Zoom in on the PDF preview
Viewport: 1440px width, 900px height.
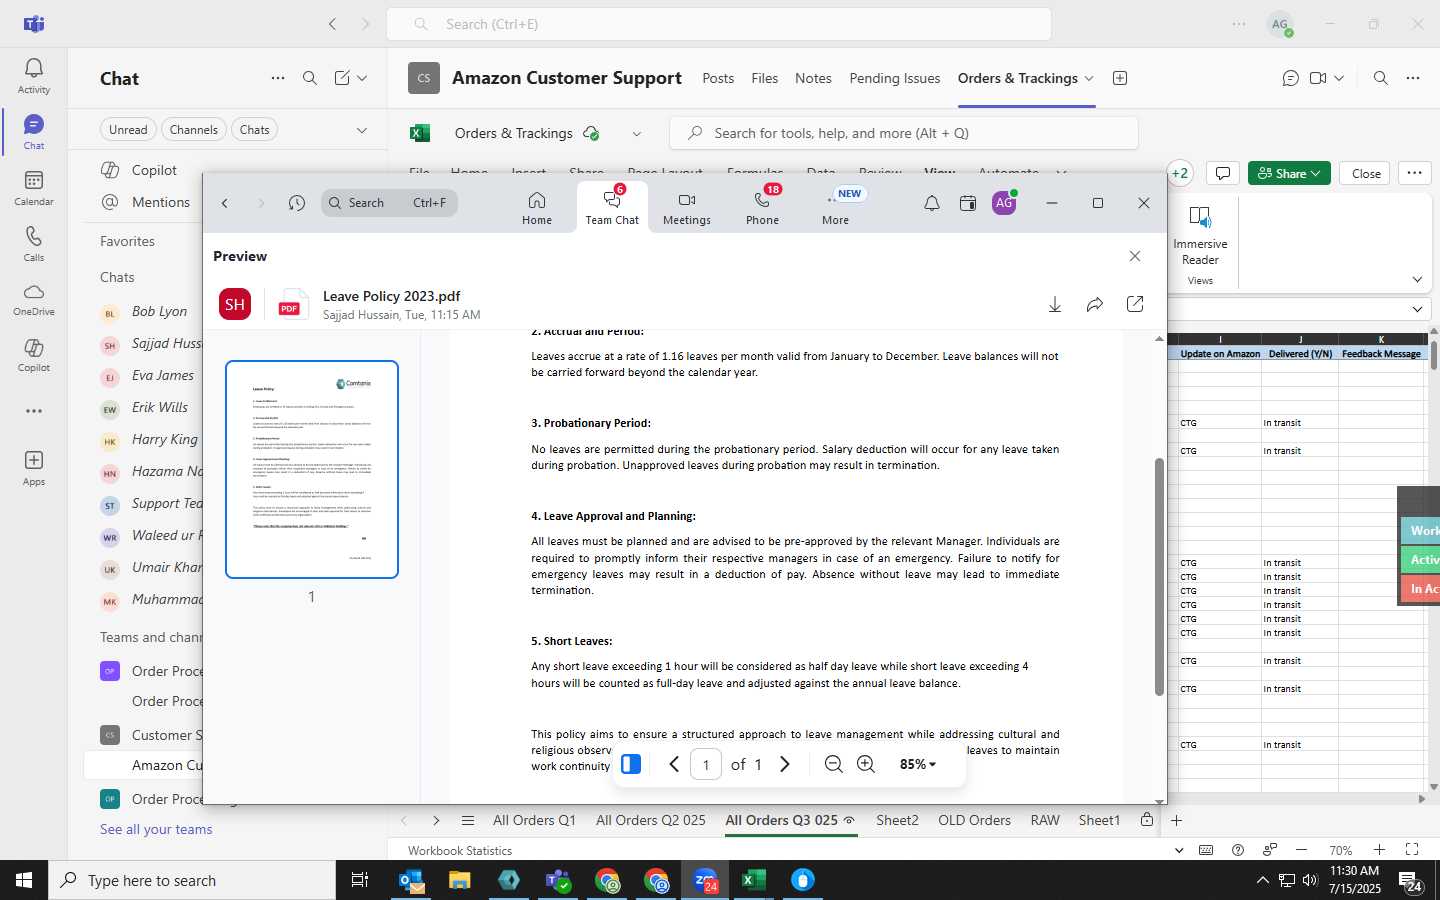tap(866, 764)
